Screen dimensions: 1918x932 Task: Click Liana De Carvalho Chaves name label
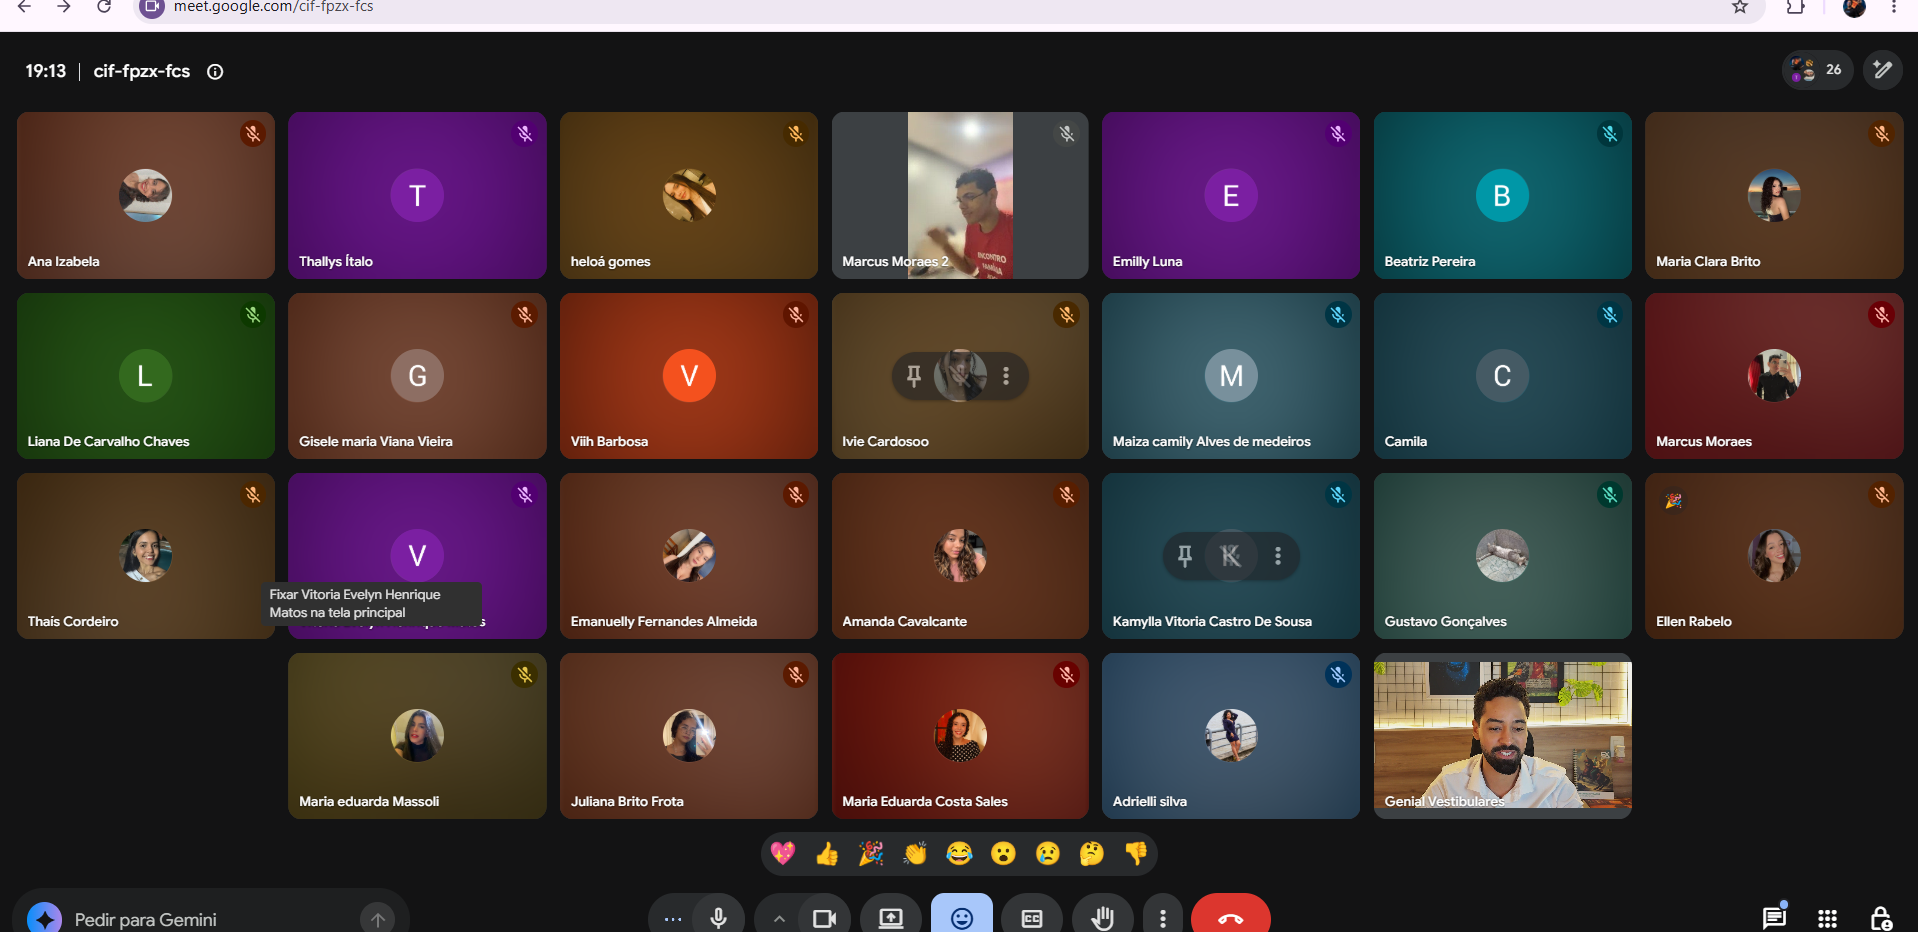[x=108, y=441]
